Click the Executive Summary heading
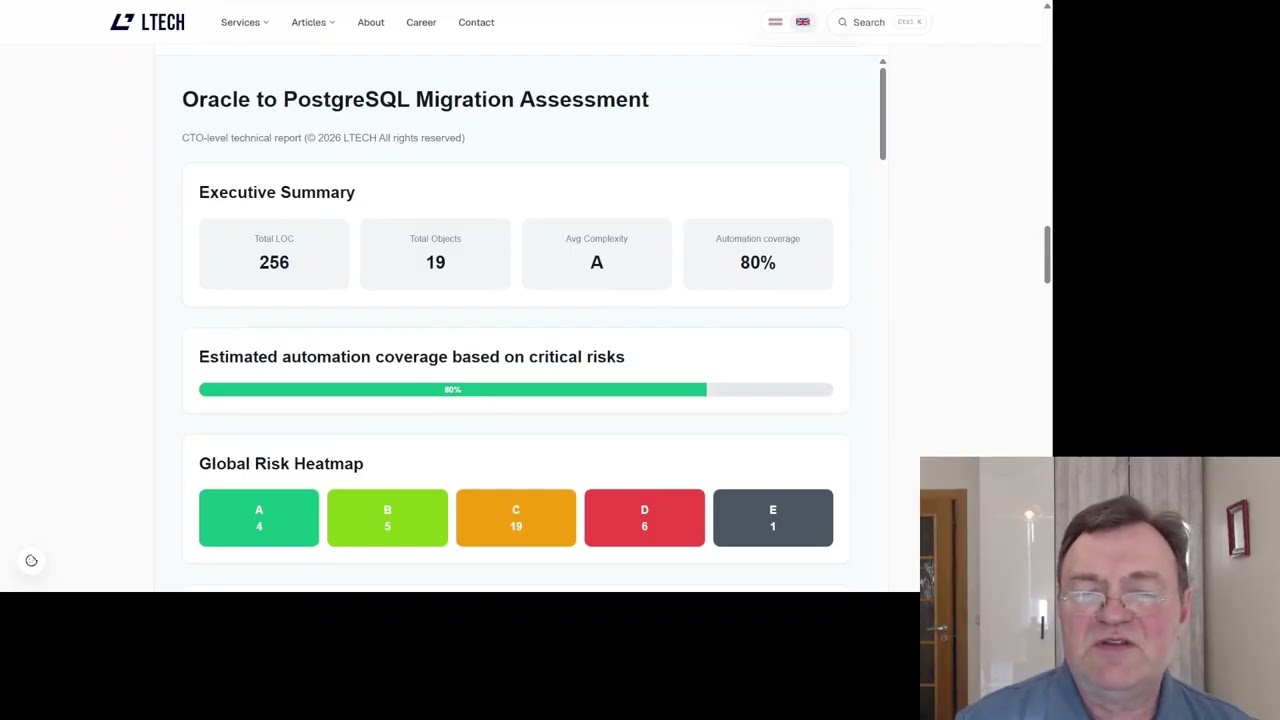The image size is (1280, 720). 277,192
